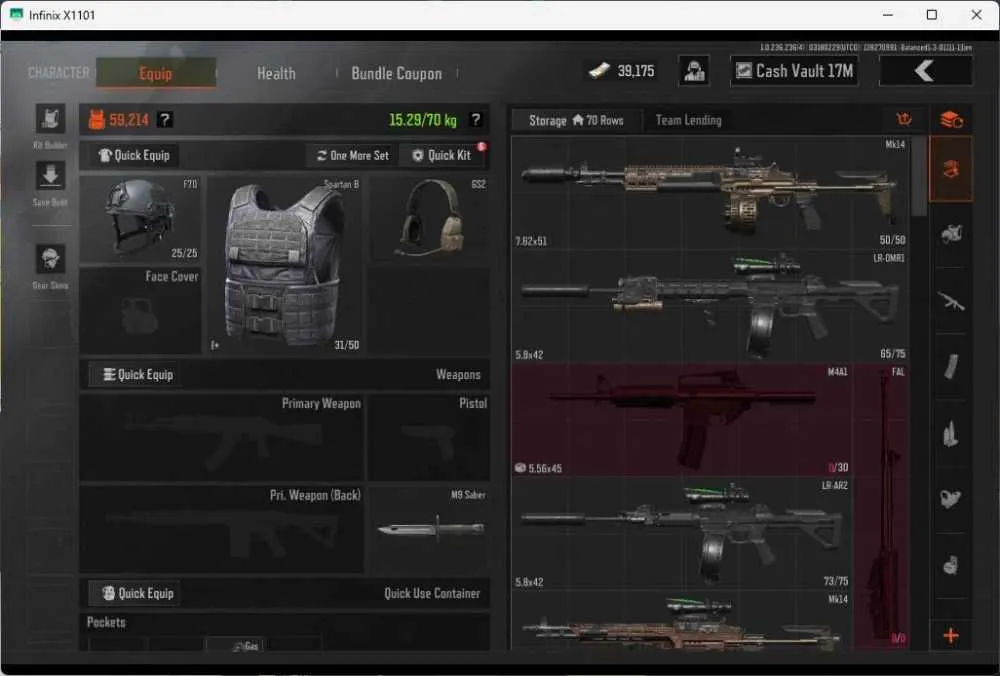Switch to the Team Lending tab
Screen dimensions: 1000x676
(x=689, y=120)
